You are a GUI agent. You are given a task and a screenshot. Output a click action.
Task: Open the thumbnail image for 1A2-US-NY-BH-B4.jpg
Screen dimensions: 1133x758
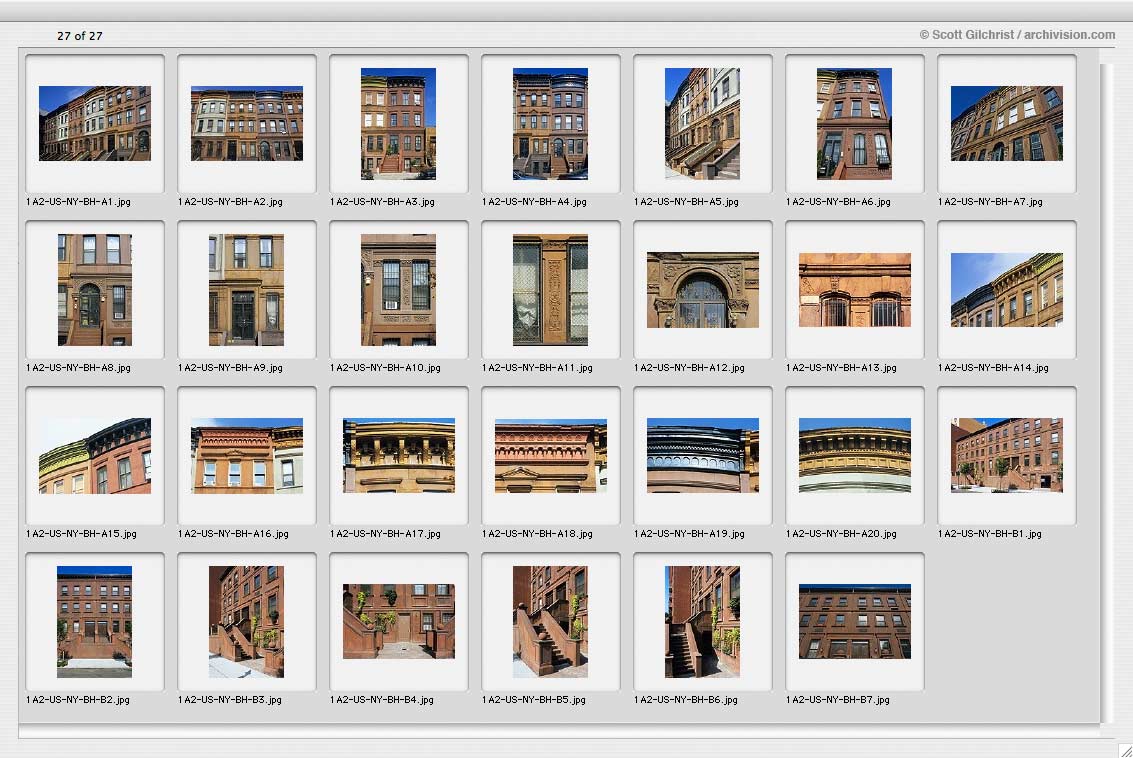click(399, 622)
